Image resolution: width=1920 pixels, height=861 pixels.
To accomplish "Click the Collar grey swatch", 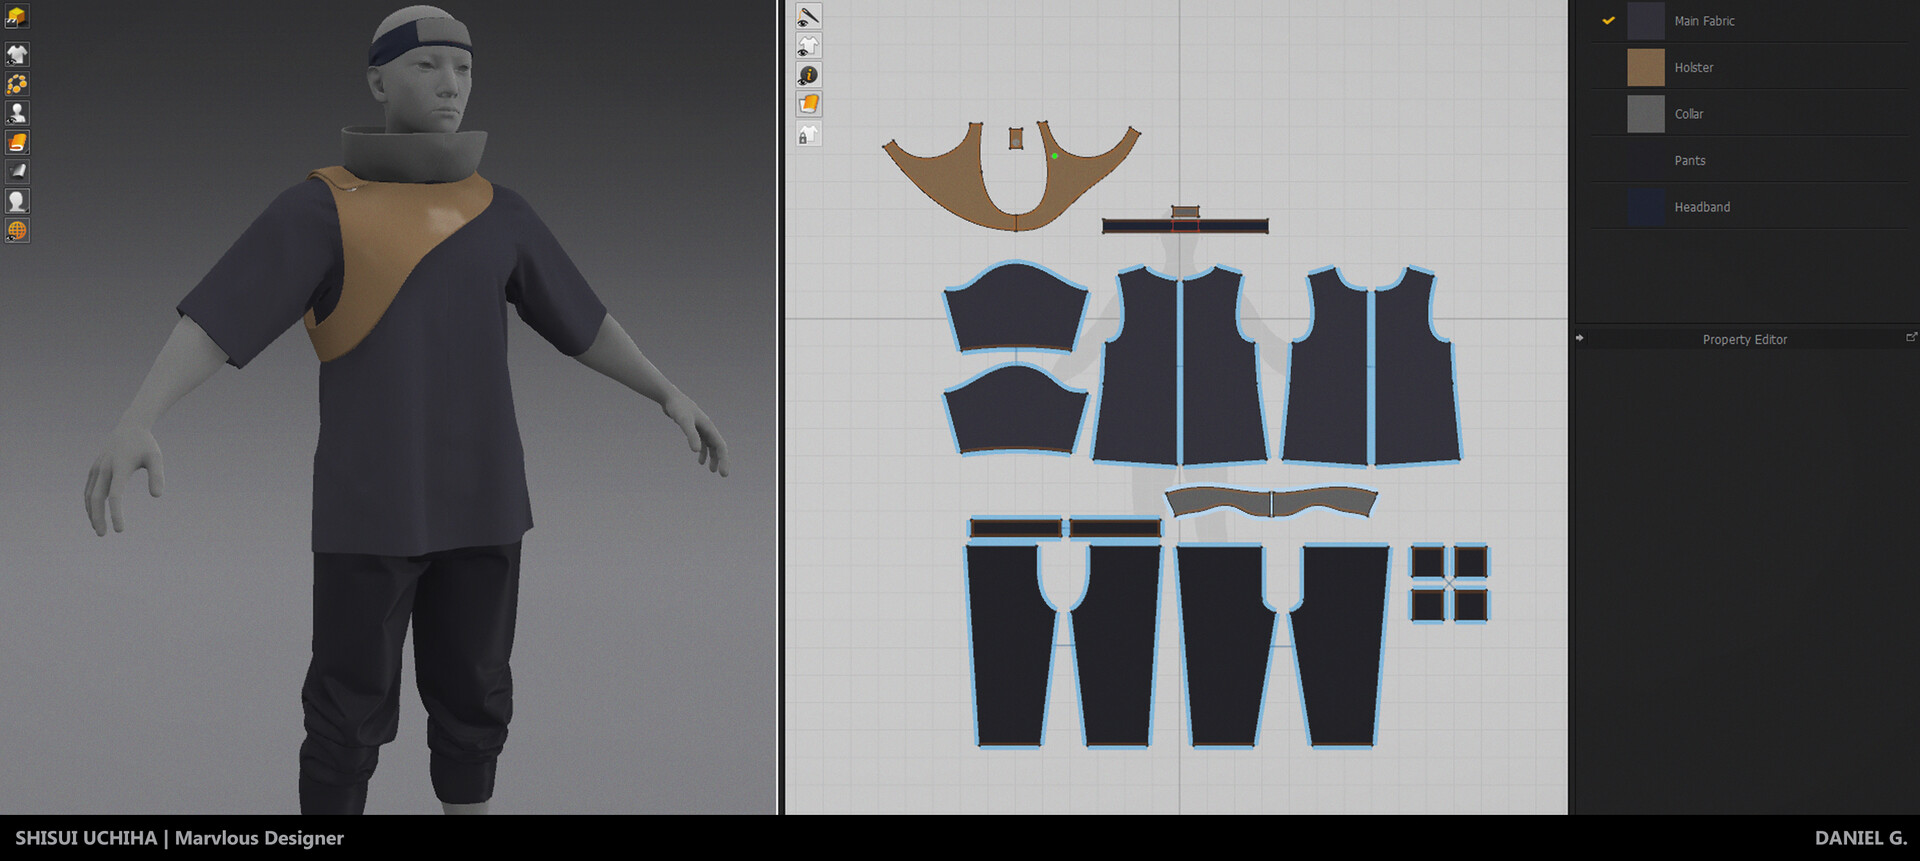I will [x=1645, y=114].
